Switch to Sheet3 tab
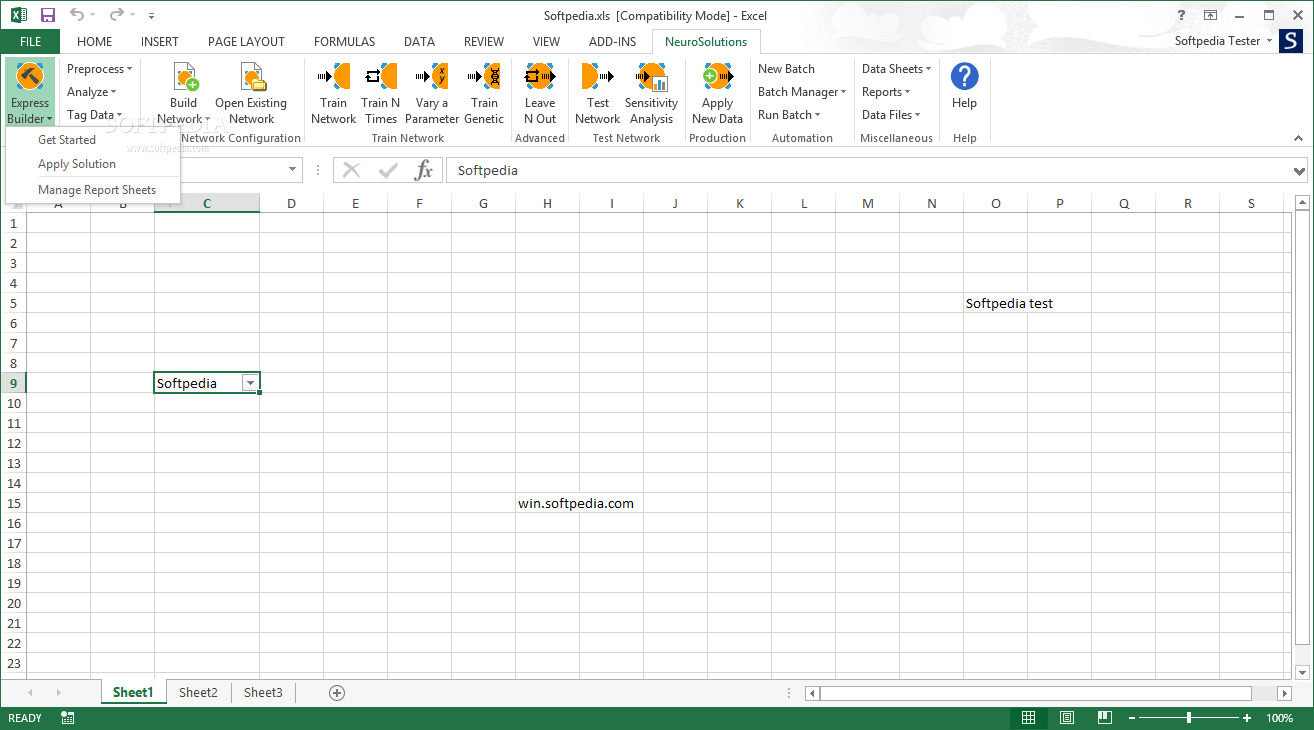The width and height of the screenshot is (1314, 730). 263,692
